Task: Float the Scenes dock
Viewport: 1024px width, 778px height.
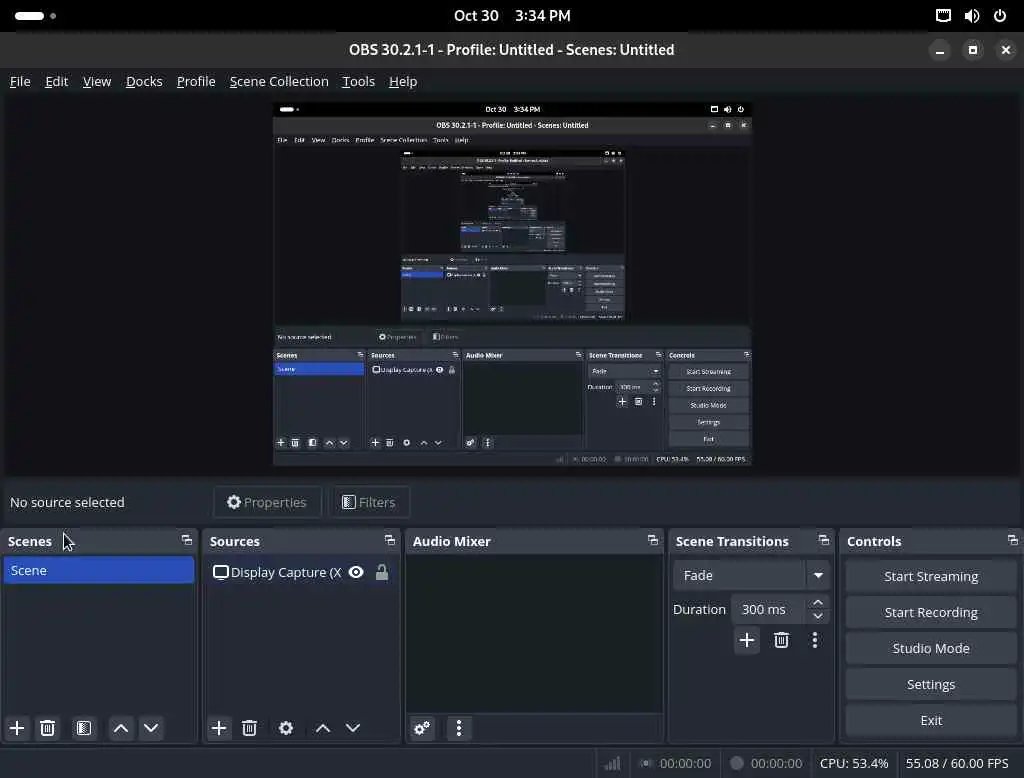Action: click(x=187, y=540)
